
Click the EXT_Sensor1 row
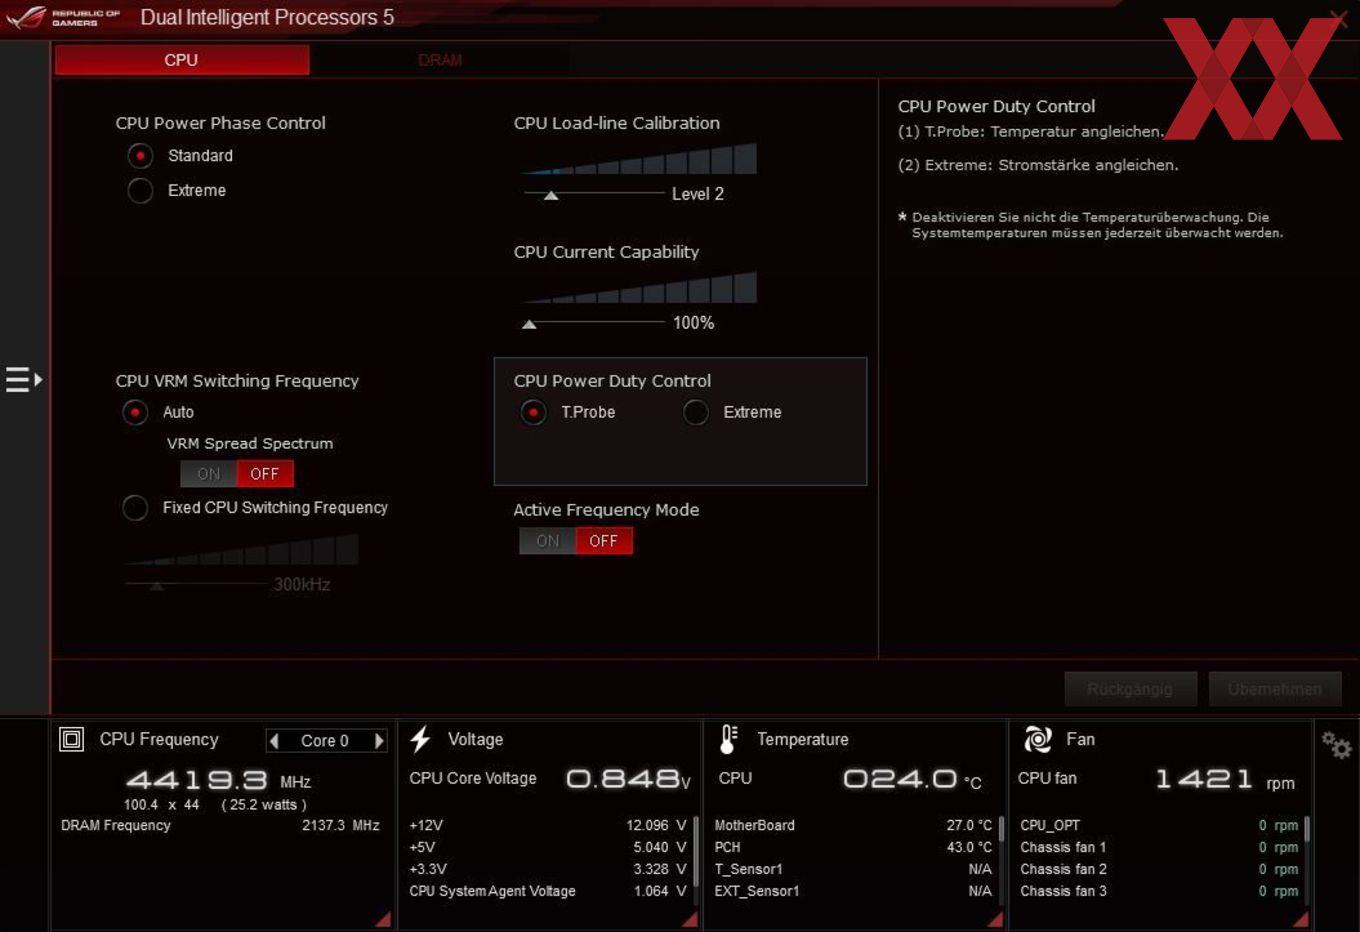coord(853,891)
